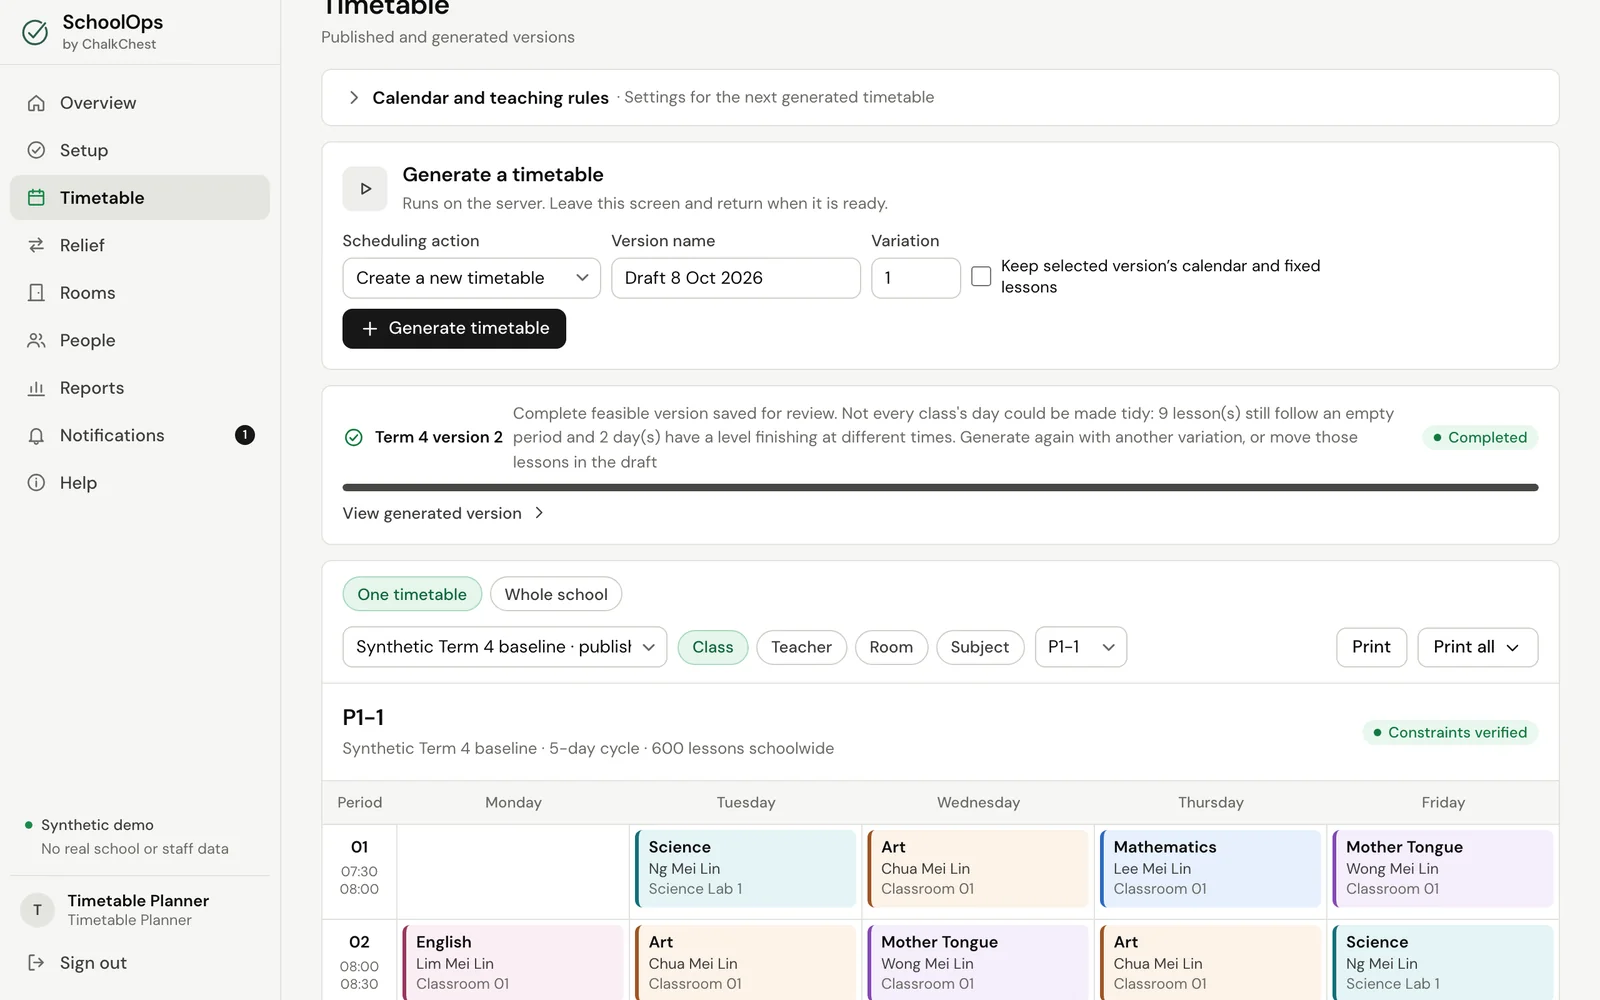Open the Monday period 02 English lesson

coord(513,963)
